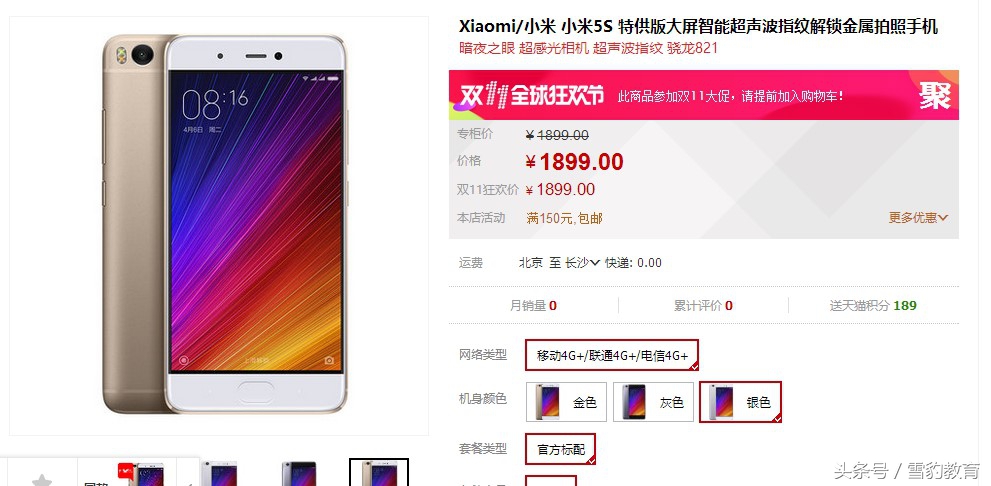
Task: Click the 累计评价 reviews count
Action: click(x=703, y=306)
